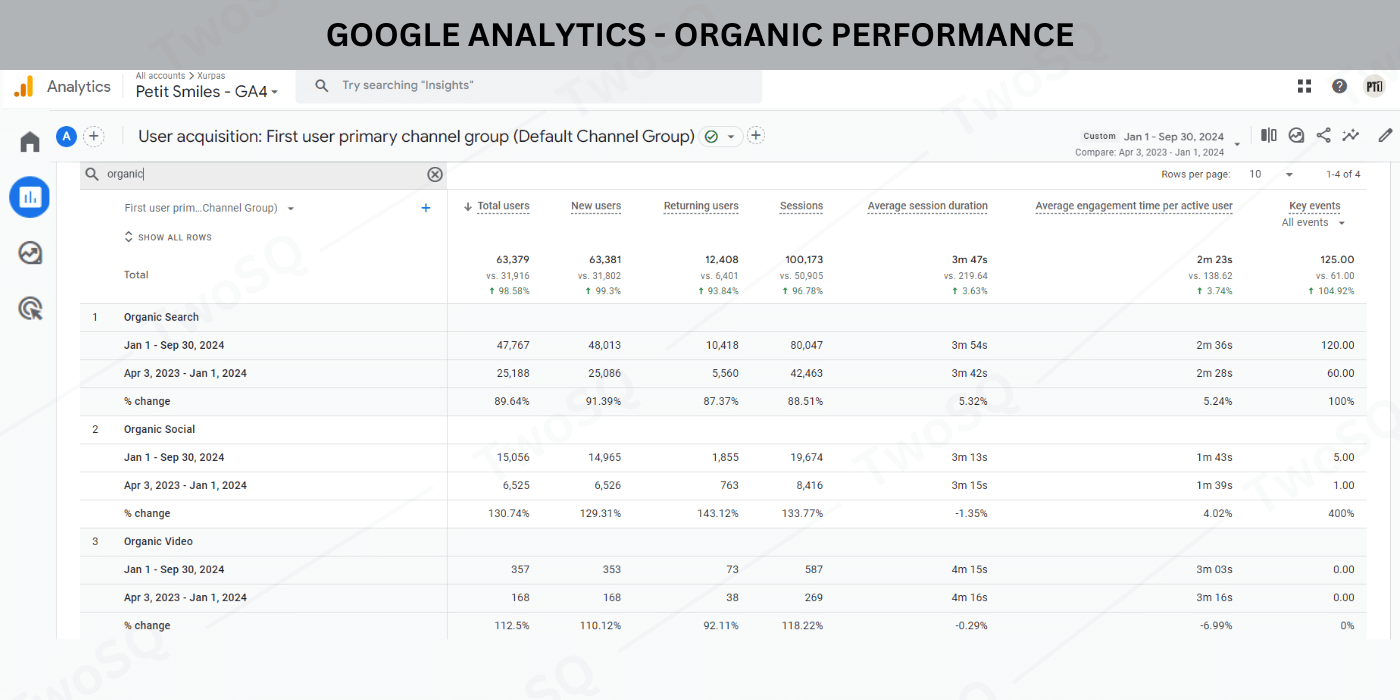
Task: Click SHOW ALL ROWS toggle
Action: [x=168, y=237]
